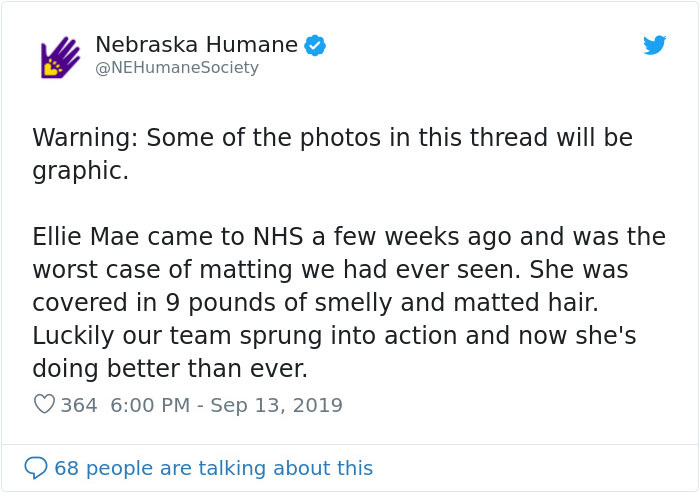Click the 364 likes count
The height and width of the screenshot is (494, 700).
pos(79,405)
